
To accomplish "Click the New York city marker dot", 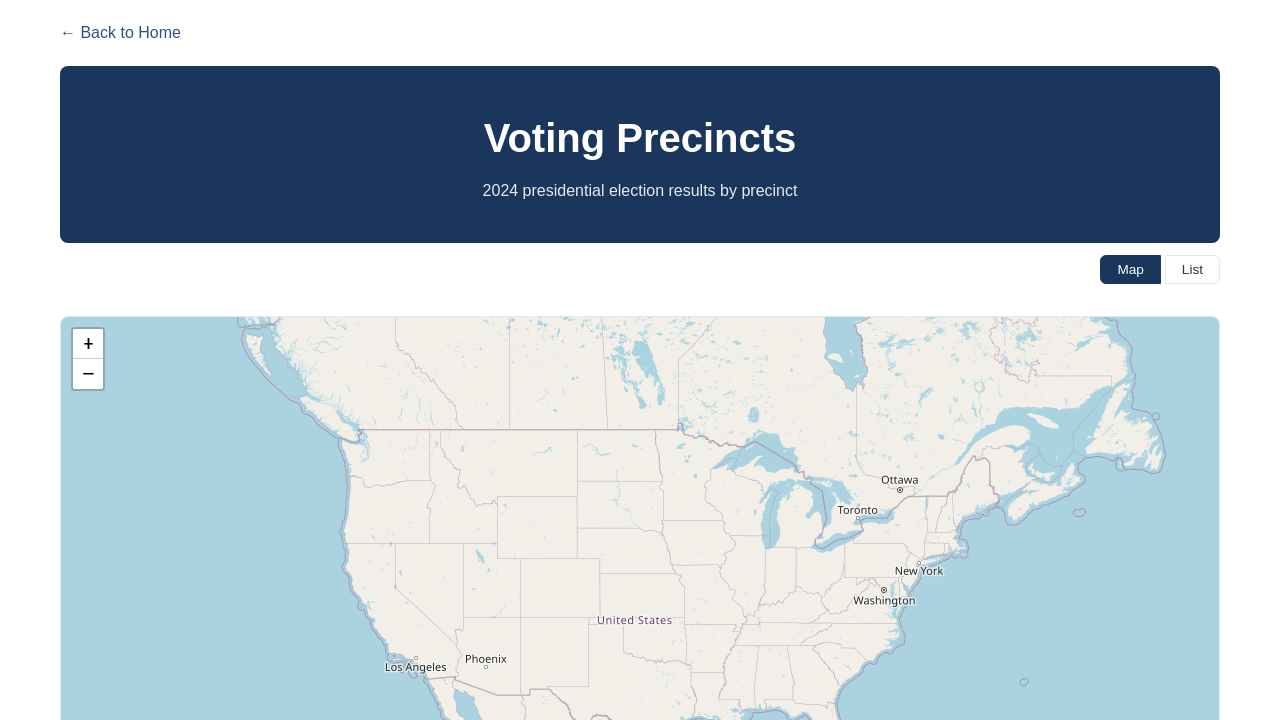I will (919, 563).
